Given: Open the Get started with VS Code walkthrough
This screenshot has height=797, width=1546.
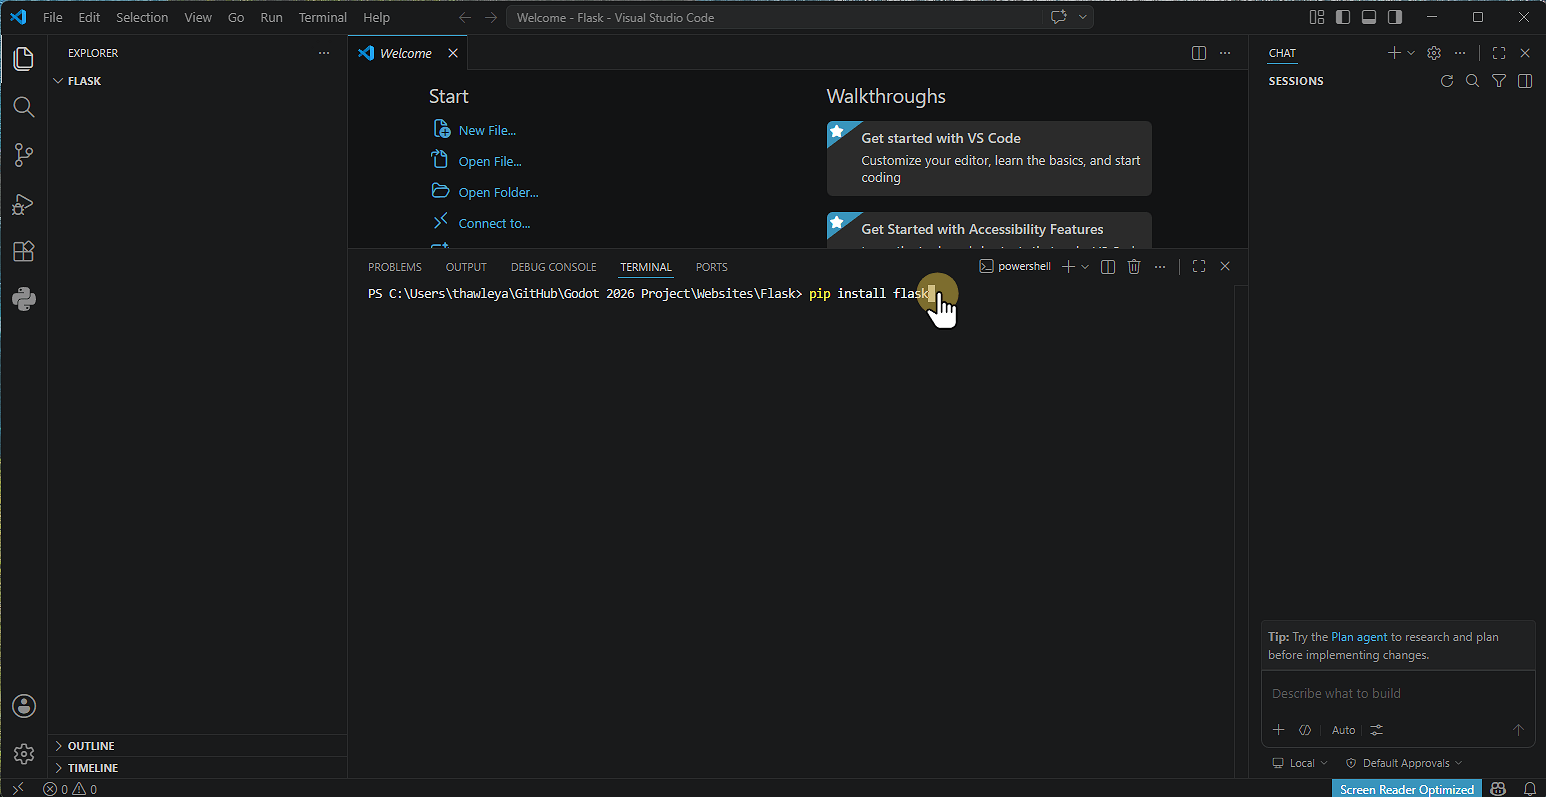Looking at the screenshot, I should point(989,158).
